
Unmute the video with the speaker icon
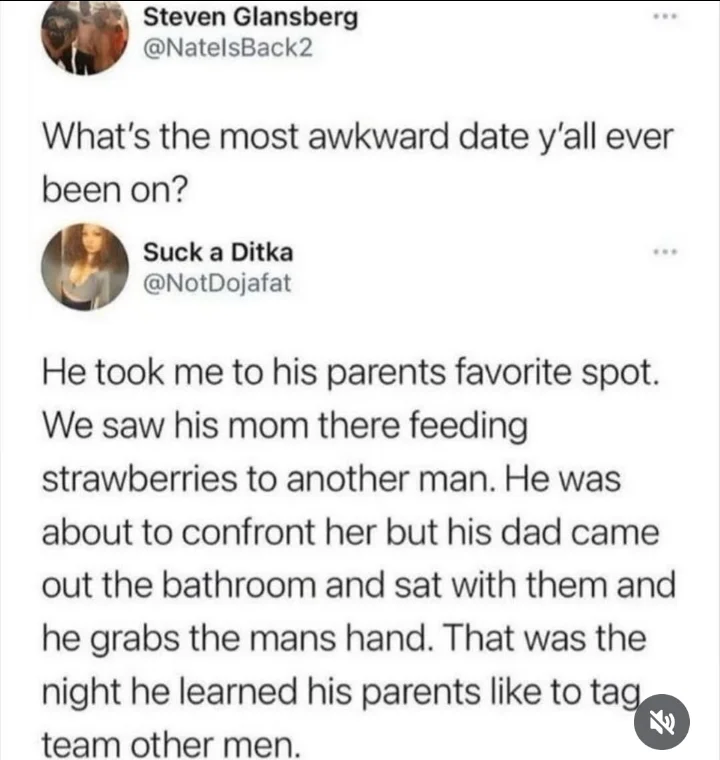(661, 721)
